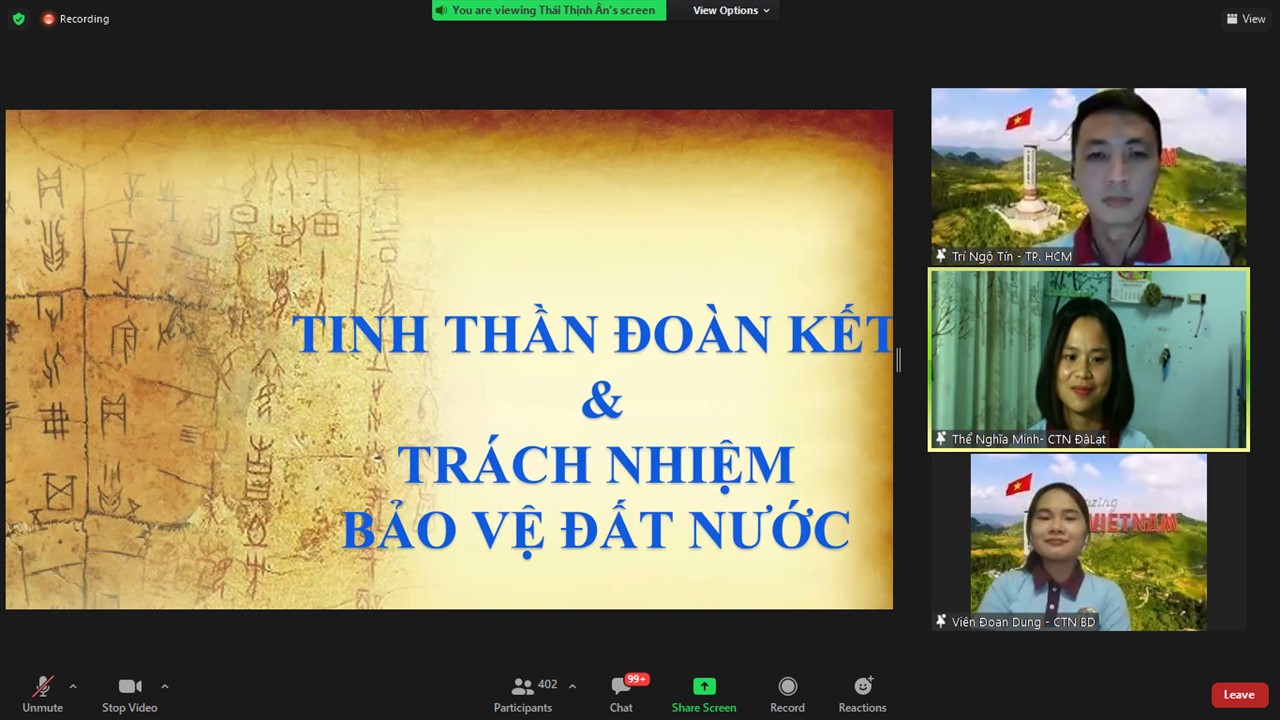The height and width of the screenshot is (720, 1280).
Task: Click pin icon on Trí Ngộ Tín label
Action: click(x=941, y=256)
